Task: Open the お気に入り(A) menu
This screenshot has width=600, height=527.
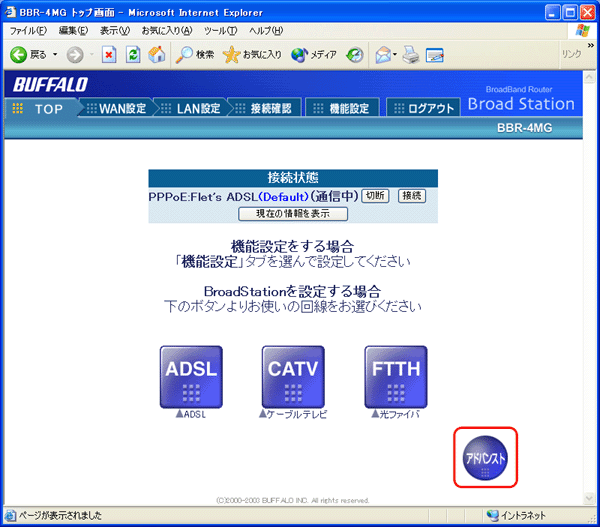Action: pyautogui.click(x=167, y=31)
